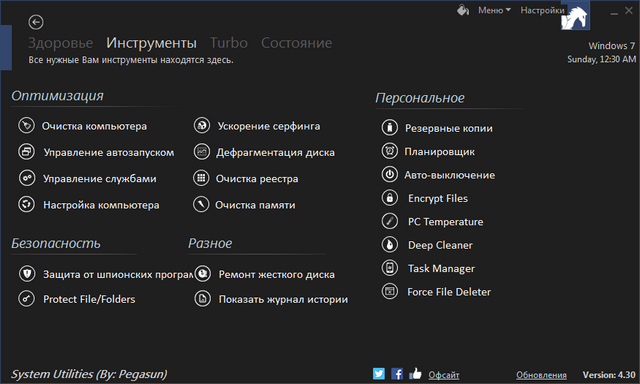Open Protect File/Folders label
This screenshot has height=384, width=640.
89,299
